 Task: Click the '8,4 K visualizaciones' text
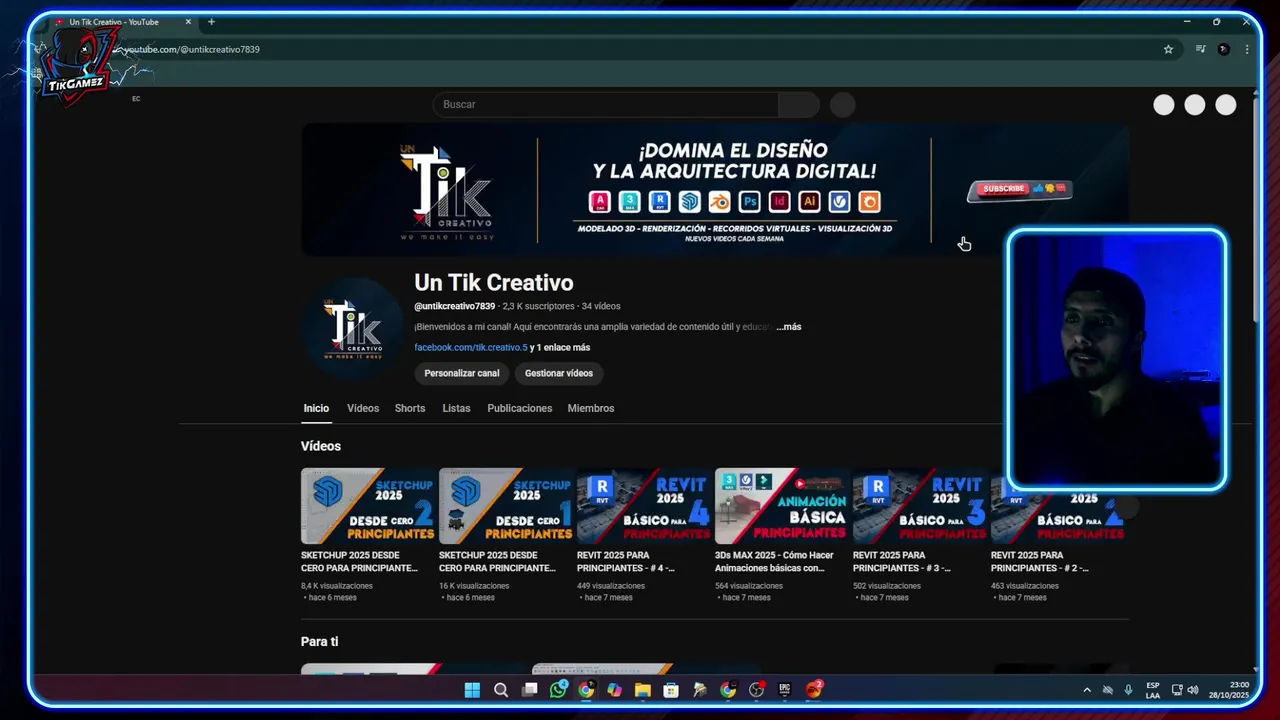point(337,586)
